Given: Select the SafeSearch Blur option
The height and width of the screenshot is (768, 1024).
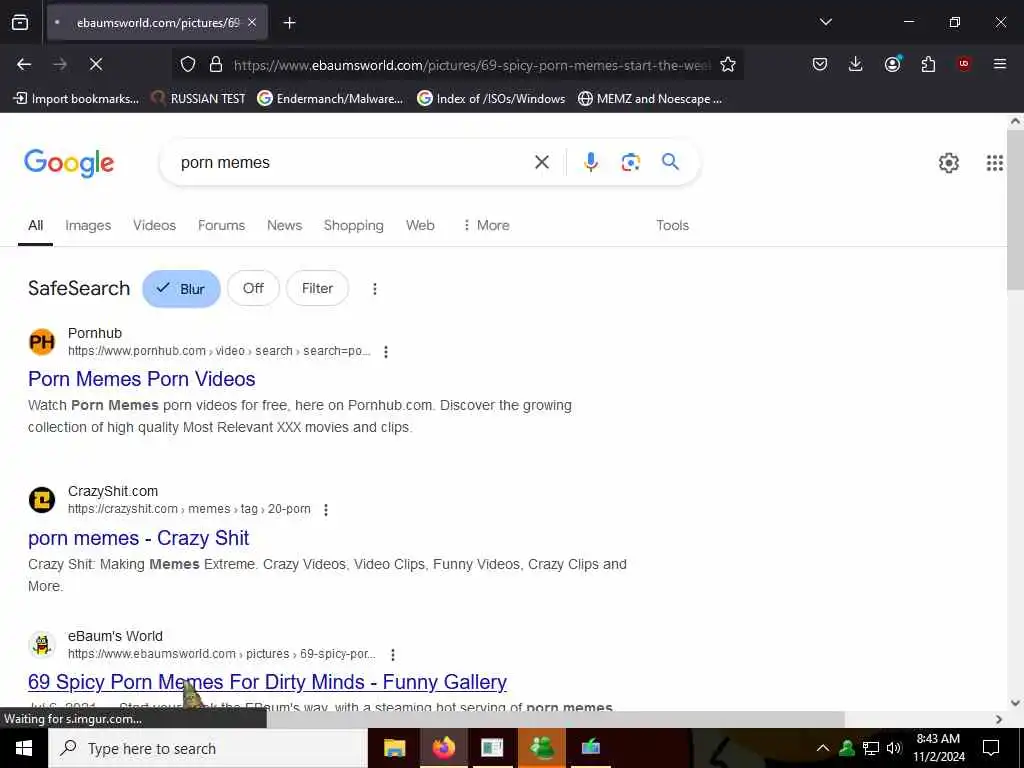Looking at the screenshot, I should [x=182, y=289].
